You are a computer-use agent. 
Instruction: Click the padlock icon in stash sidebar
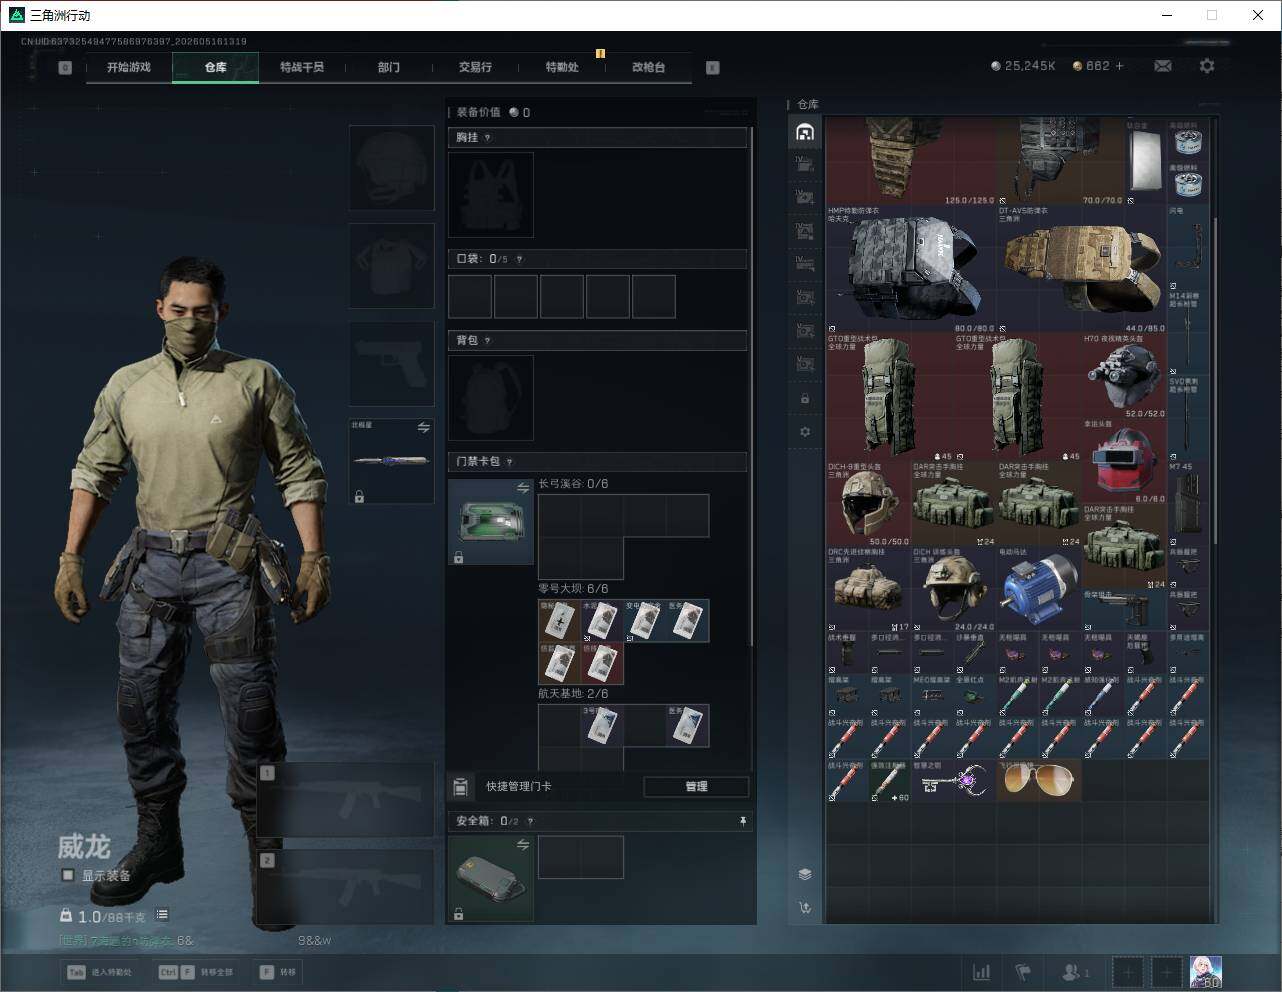point(805,399)
